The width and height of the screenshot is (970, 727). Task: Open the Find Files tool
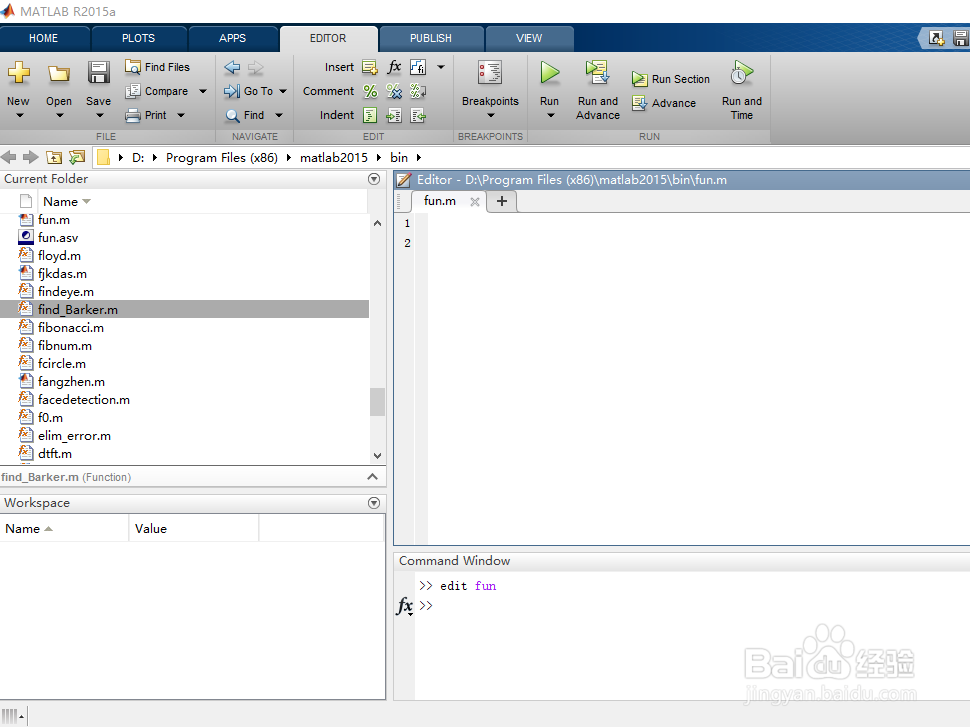pyautogui.click(x=157, y=67)
